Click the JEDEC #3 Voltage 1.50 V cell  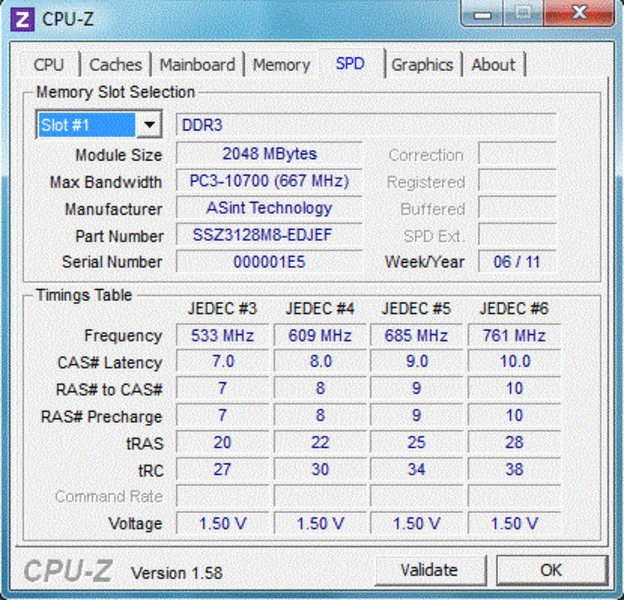coord(222,524)
